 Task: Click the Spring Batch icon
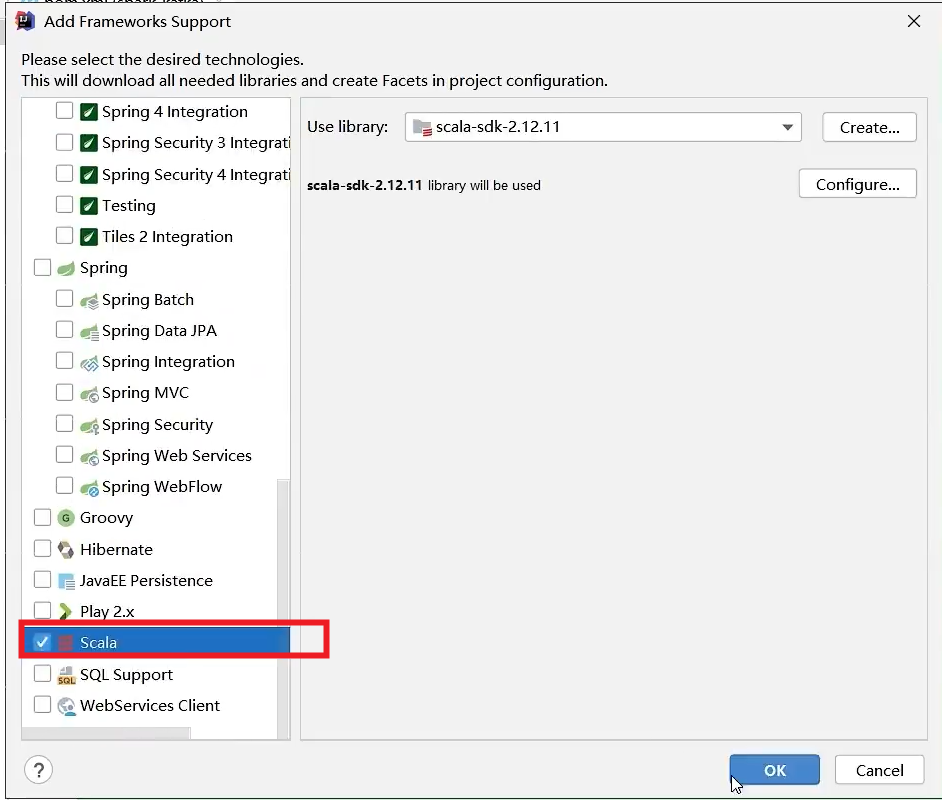tap(89, 300)
